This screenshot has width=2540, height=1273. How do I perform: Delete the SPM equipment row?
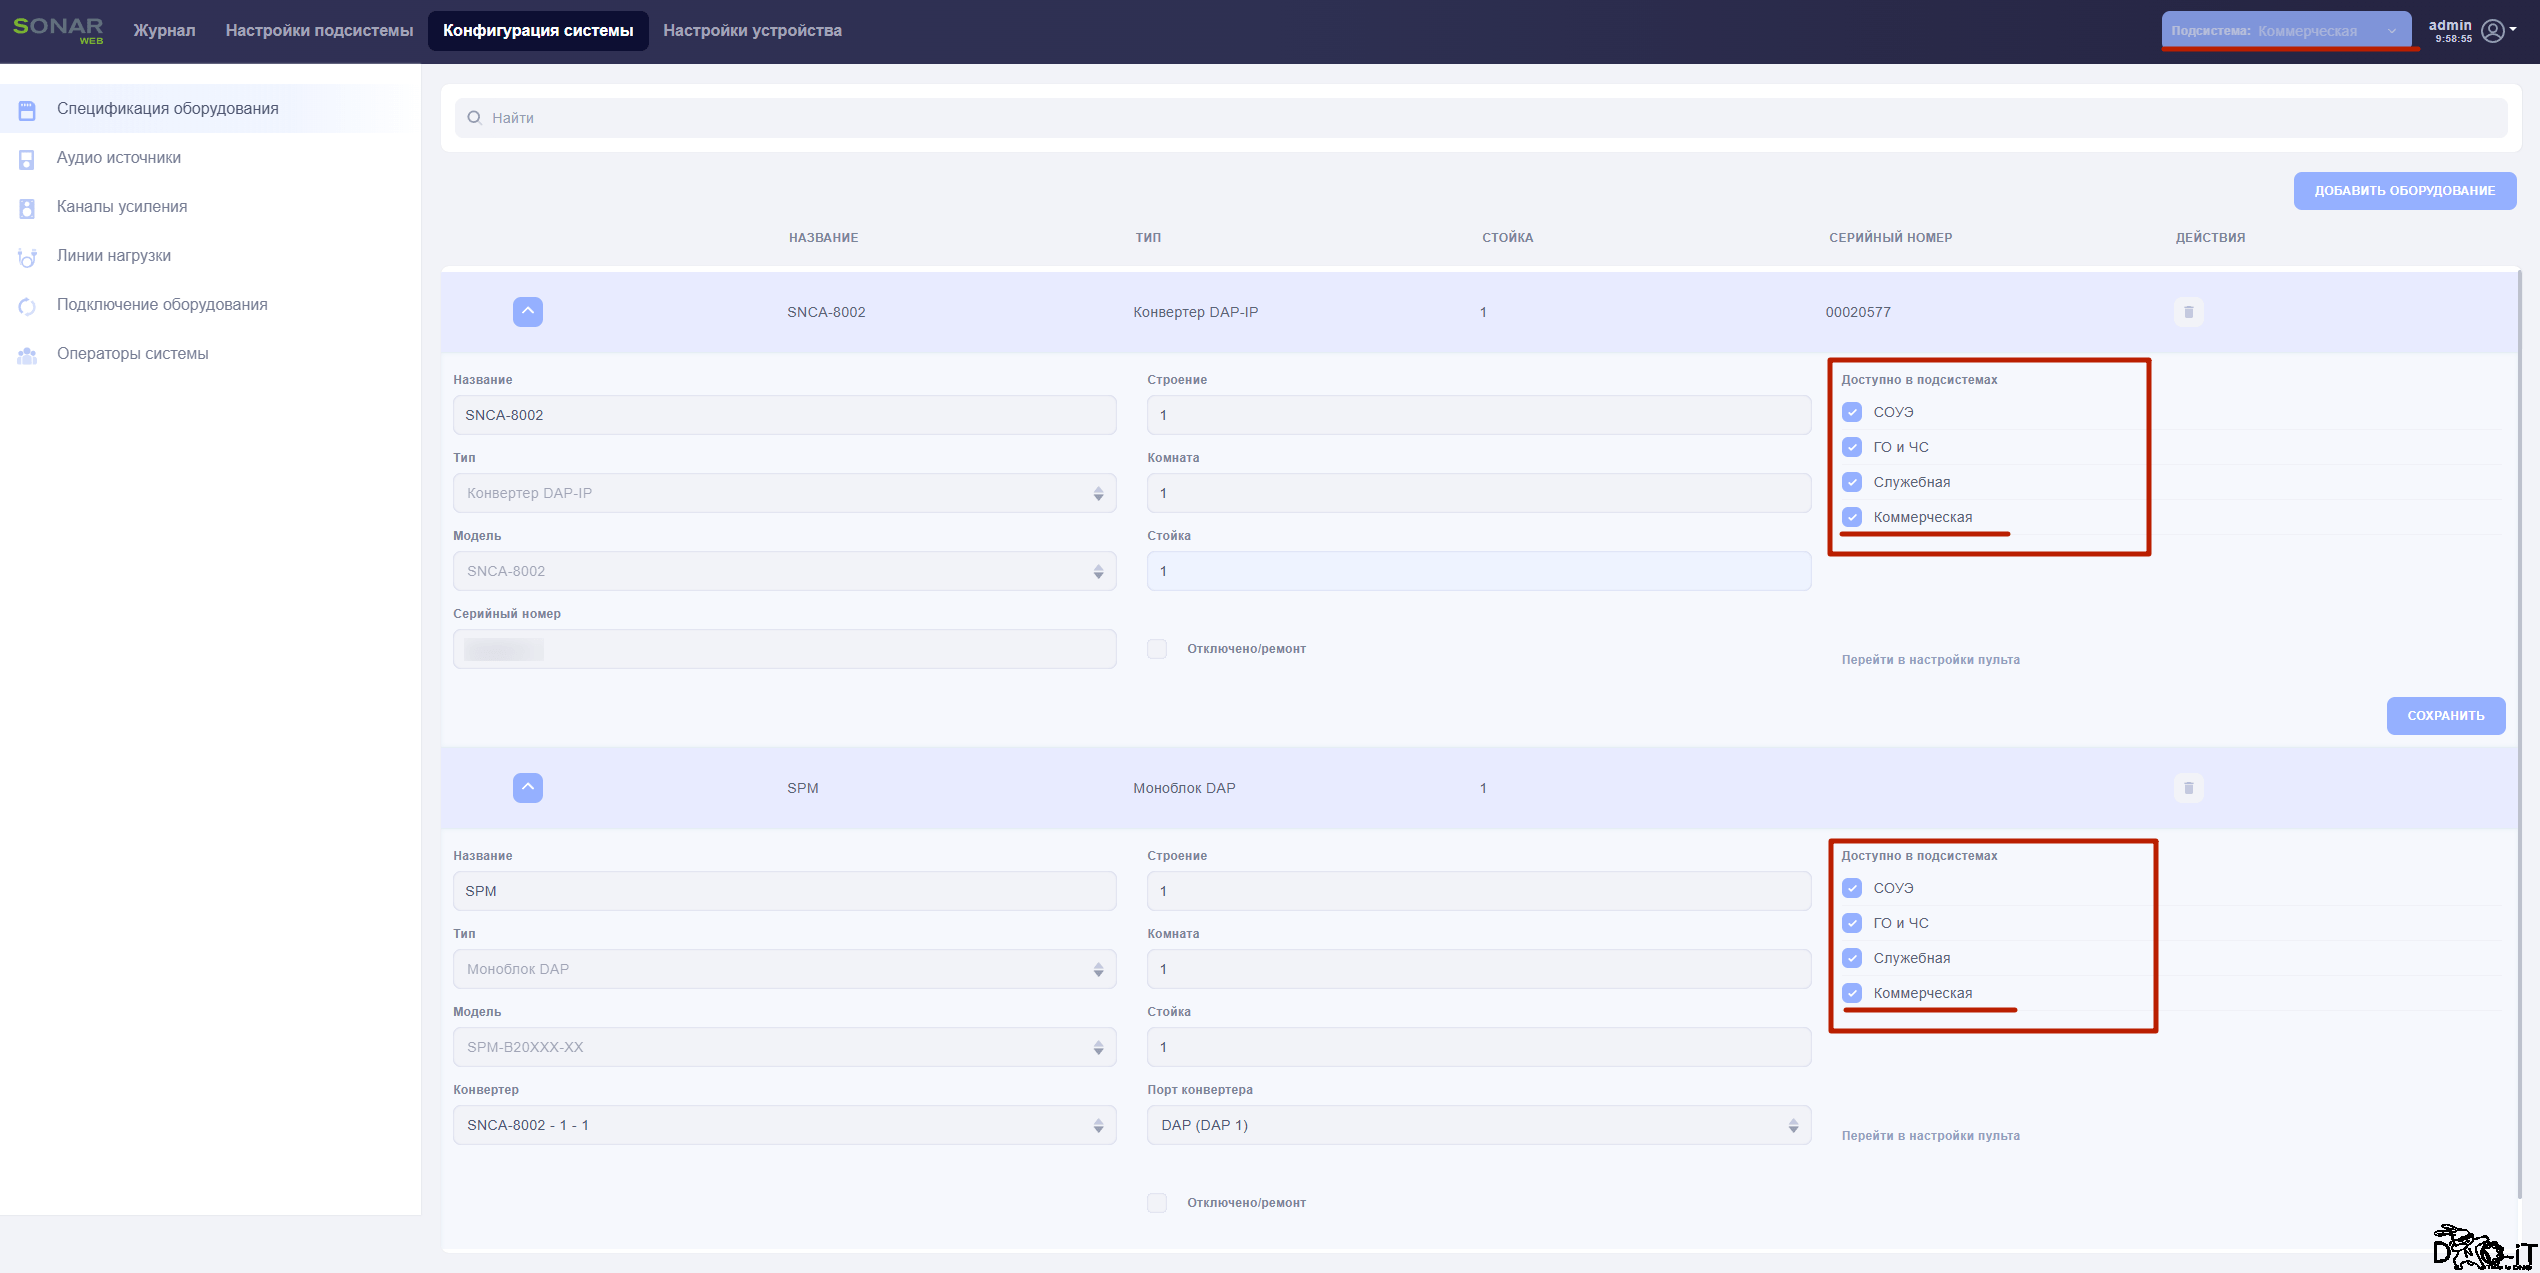[x=2188, y=788]
